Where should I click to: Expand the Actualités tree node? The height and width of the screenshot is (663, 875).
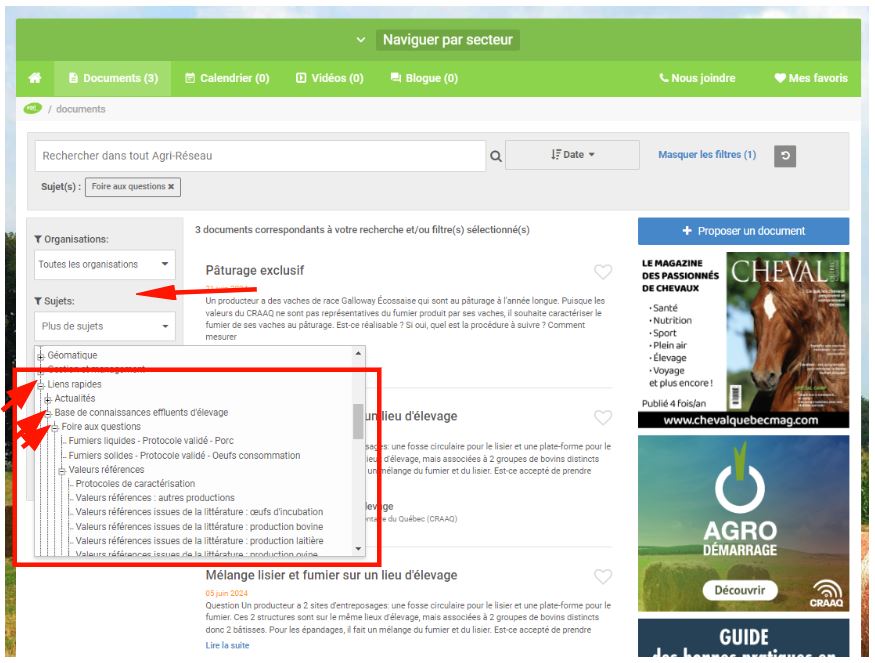[x=48, y=399]
